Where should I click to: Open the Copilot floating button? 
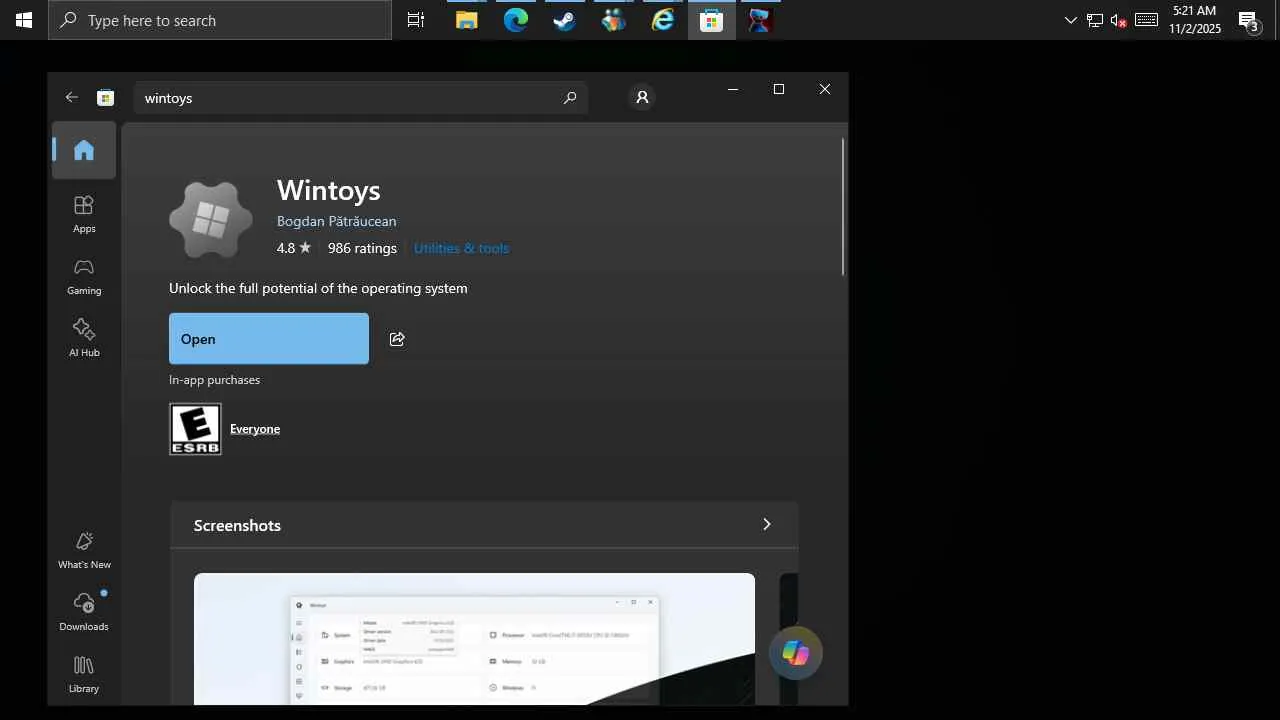pyautogui.click(x=796, y=653)
